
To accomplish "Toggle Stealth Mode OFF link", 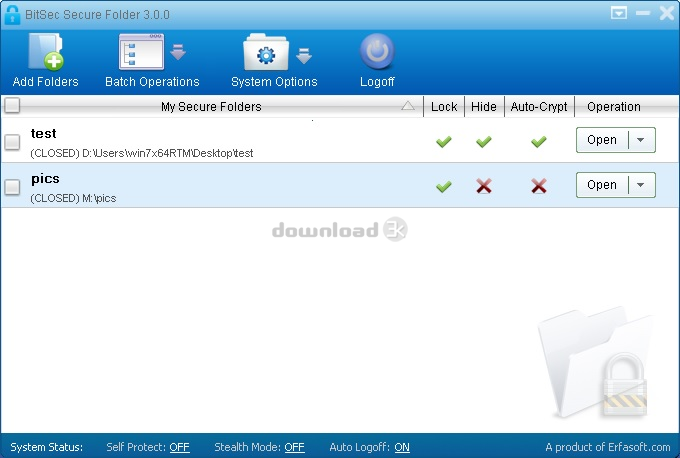I will coord(294,447).
